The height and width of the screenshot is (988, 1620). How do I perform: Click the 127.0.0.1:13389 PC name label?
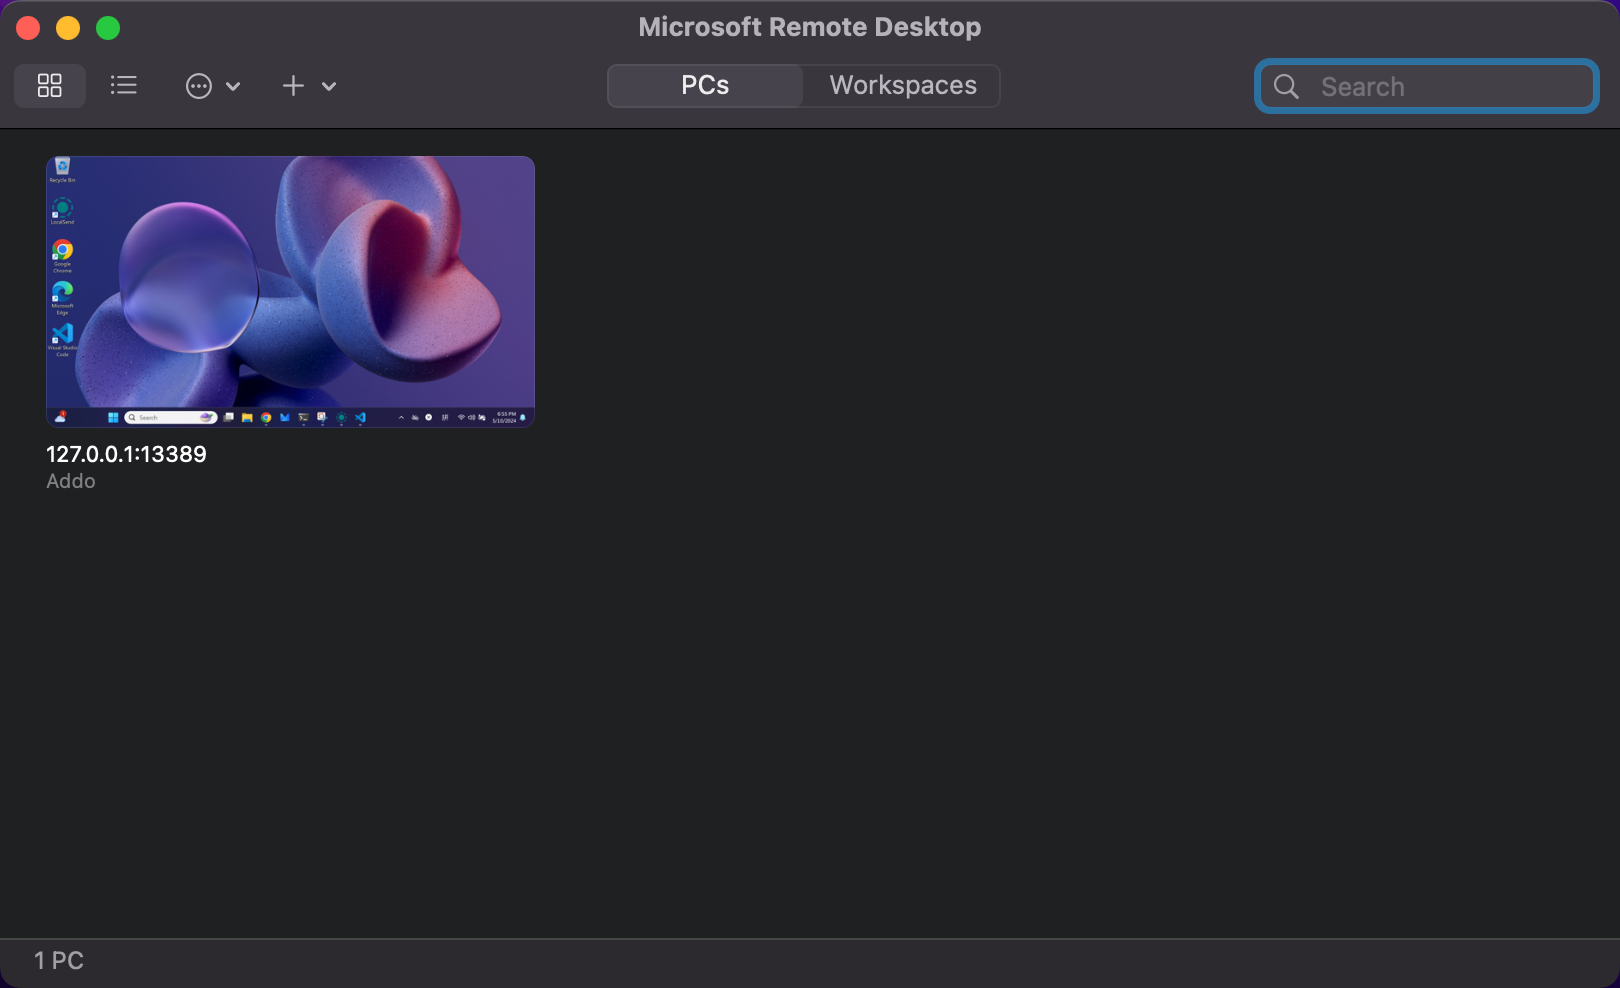click(x=126, y=454)
